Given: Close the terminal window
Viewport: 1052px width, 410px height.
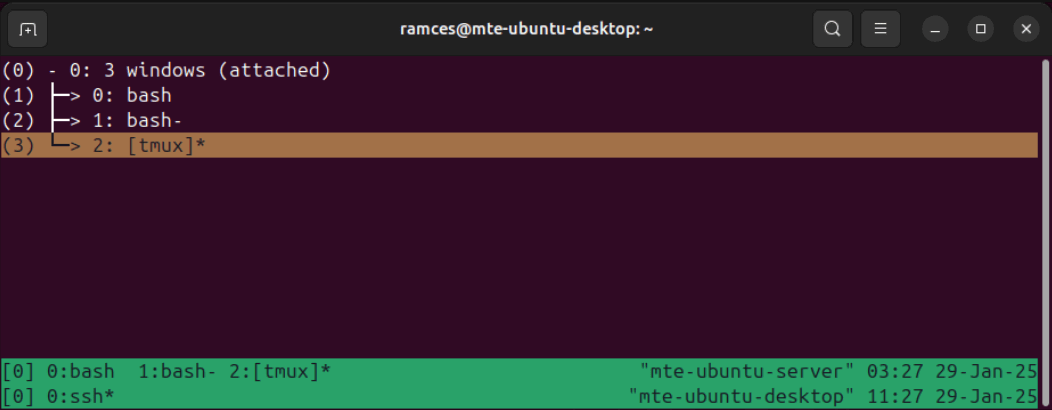Looking at the screenshot, I should coord(1025,29).
